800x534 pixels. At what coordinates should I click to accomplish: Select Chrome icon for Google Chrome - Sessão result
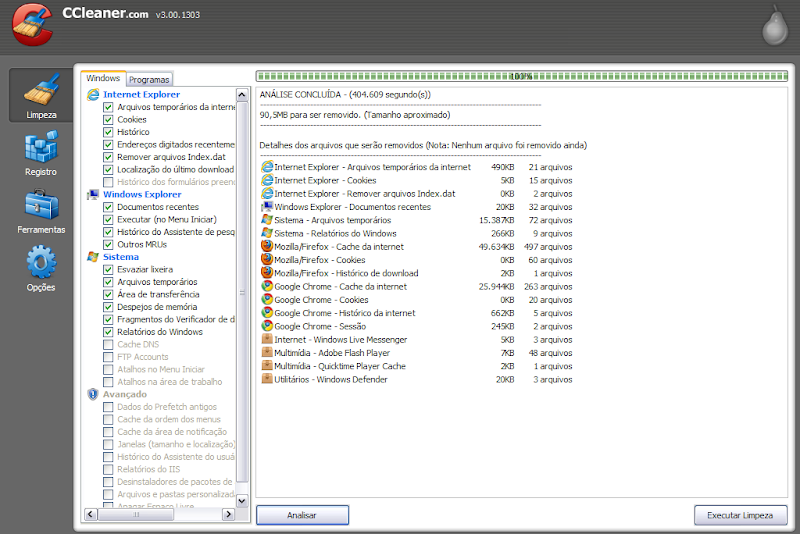pyautogui.click(x=267, y=326)
